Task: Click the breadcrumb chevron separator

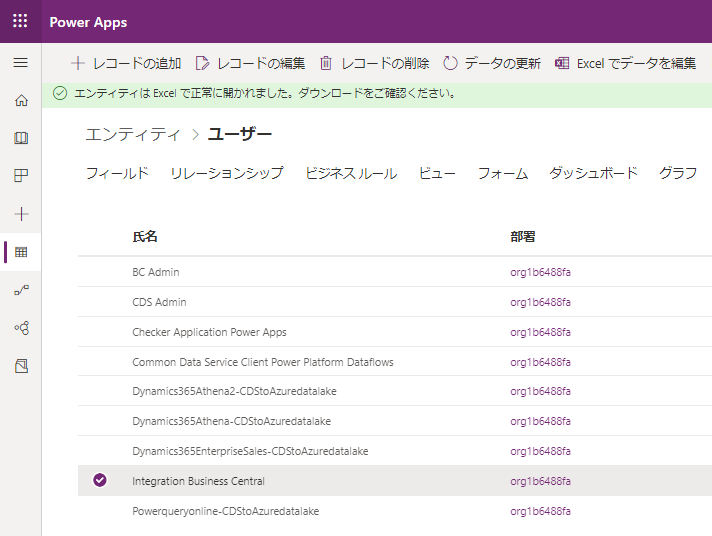Action: pyautogui.click(x=195, y=134)
